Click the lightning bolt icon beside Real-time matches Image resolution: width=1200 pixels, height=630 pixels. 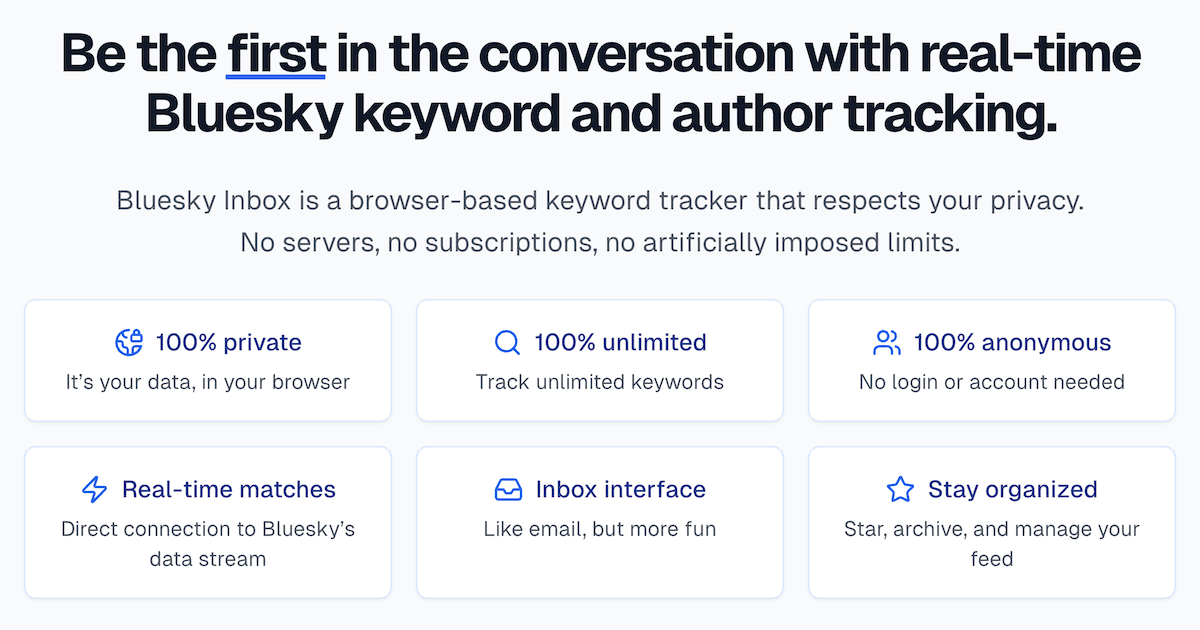tap(95, 490)
